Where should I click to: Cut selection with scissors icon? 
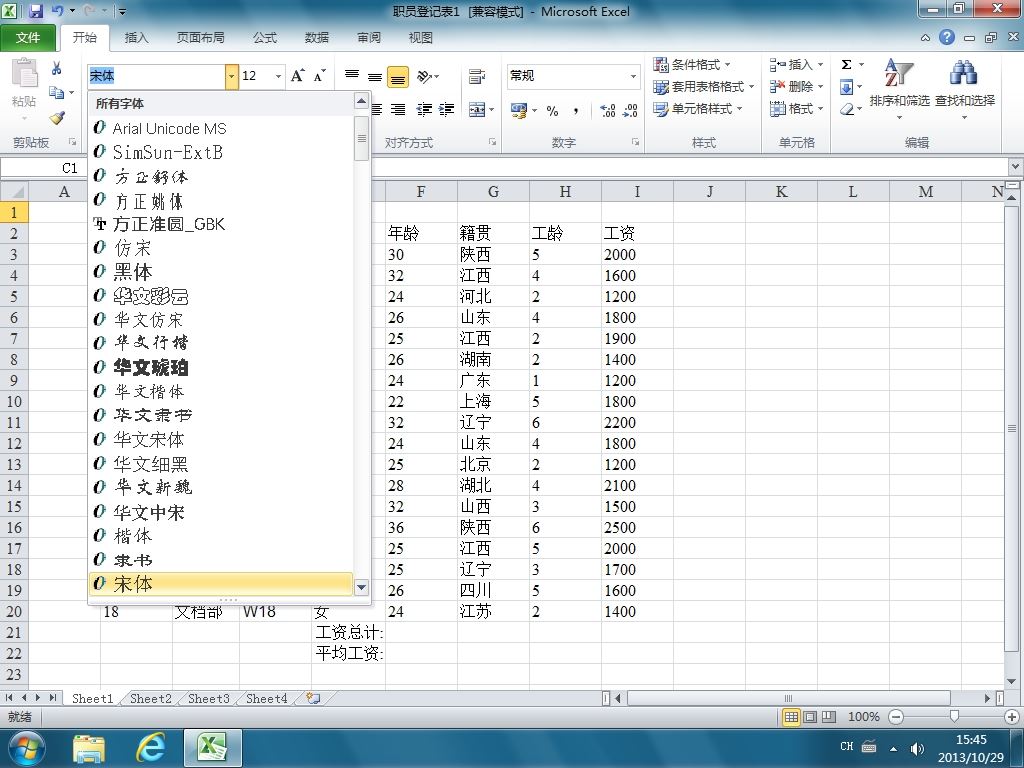click(57, 68)
